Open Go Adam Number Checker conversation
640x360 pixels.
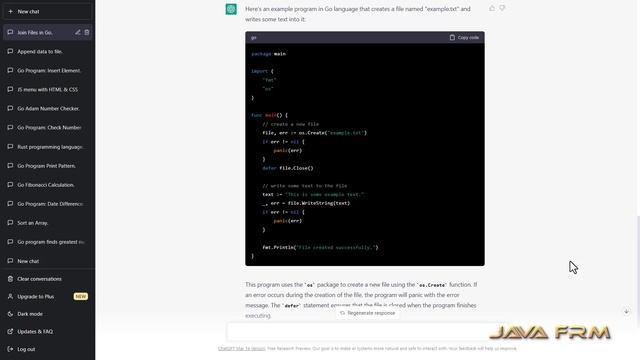(47, 109)
